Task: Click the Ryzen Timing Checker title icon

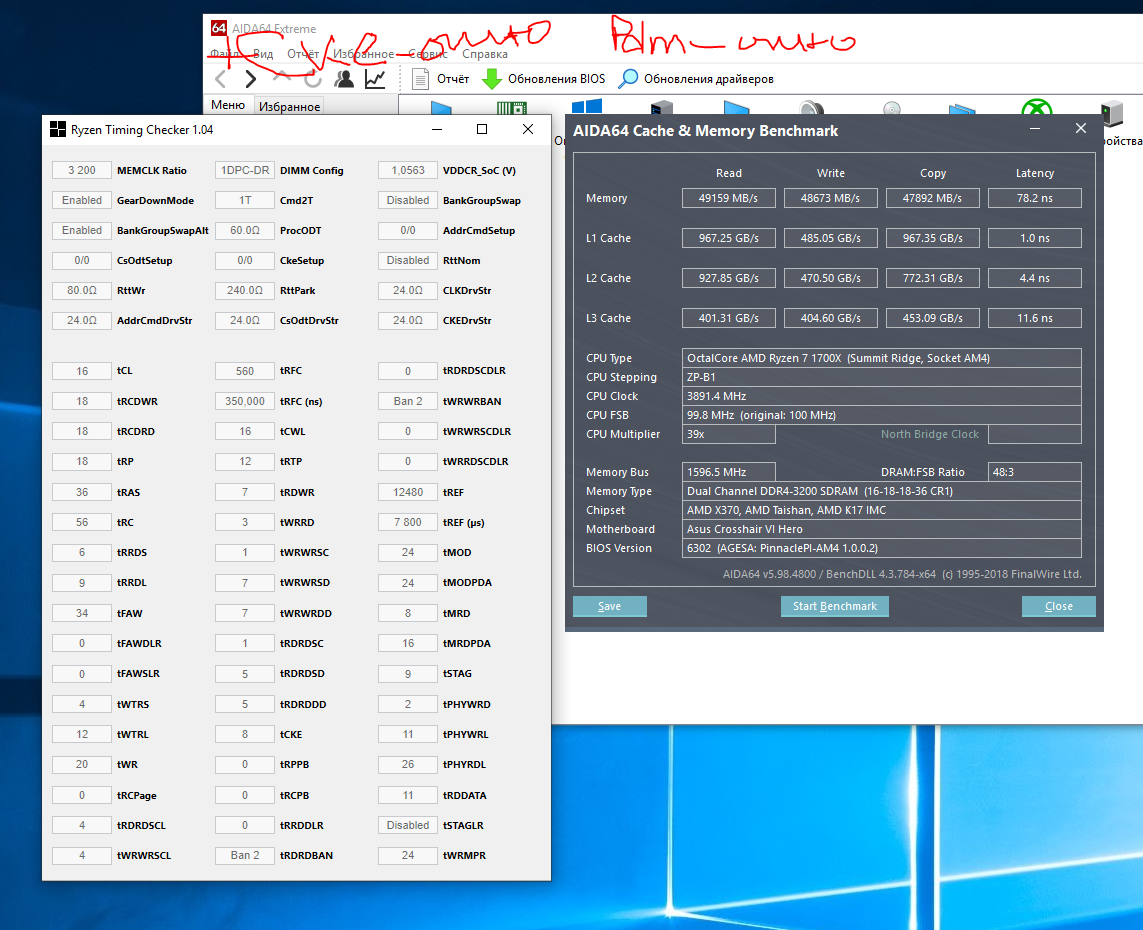Action: (x=57, y=130)
